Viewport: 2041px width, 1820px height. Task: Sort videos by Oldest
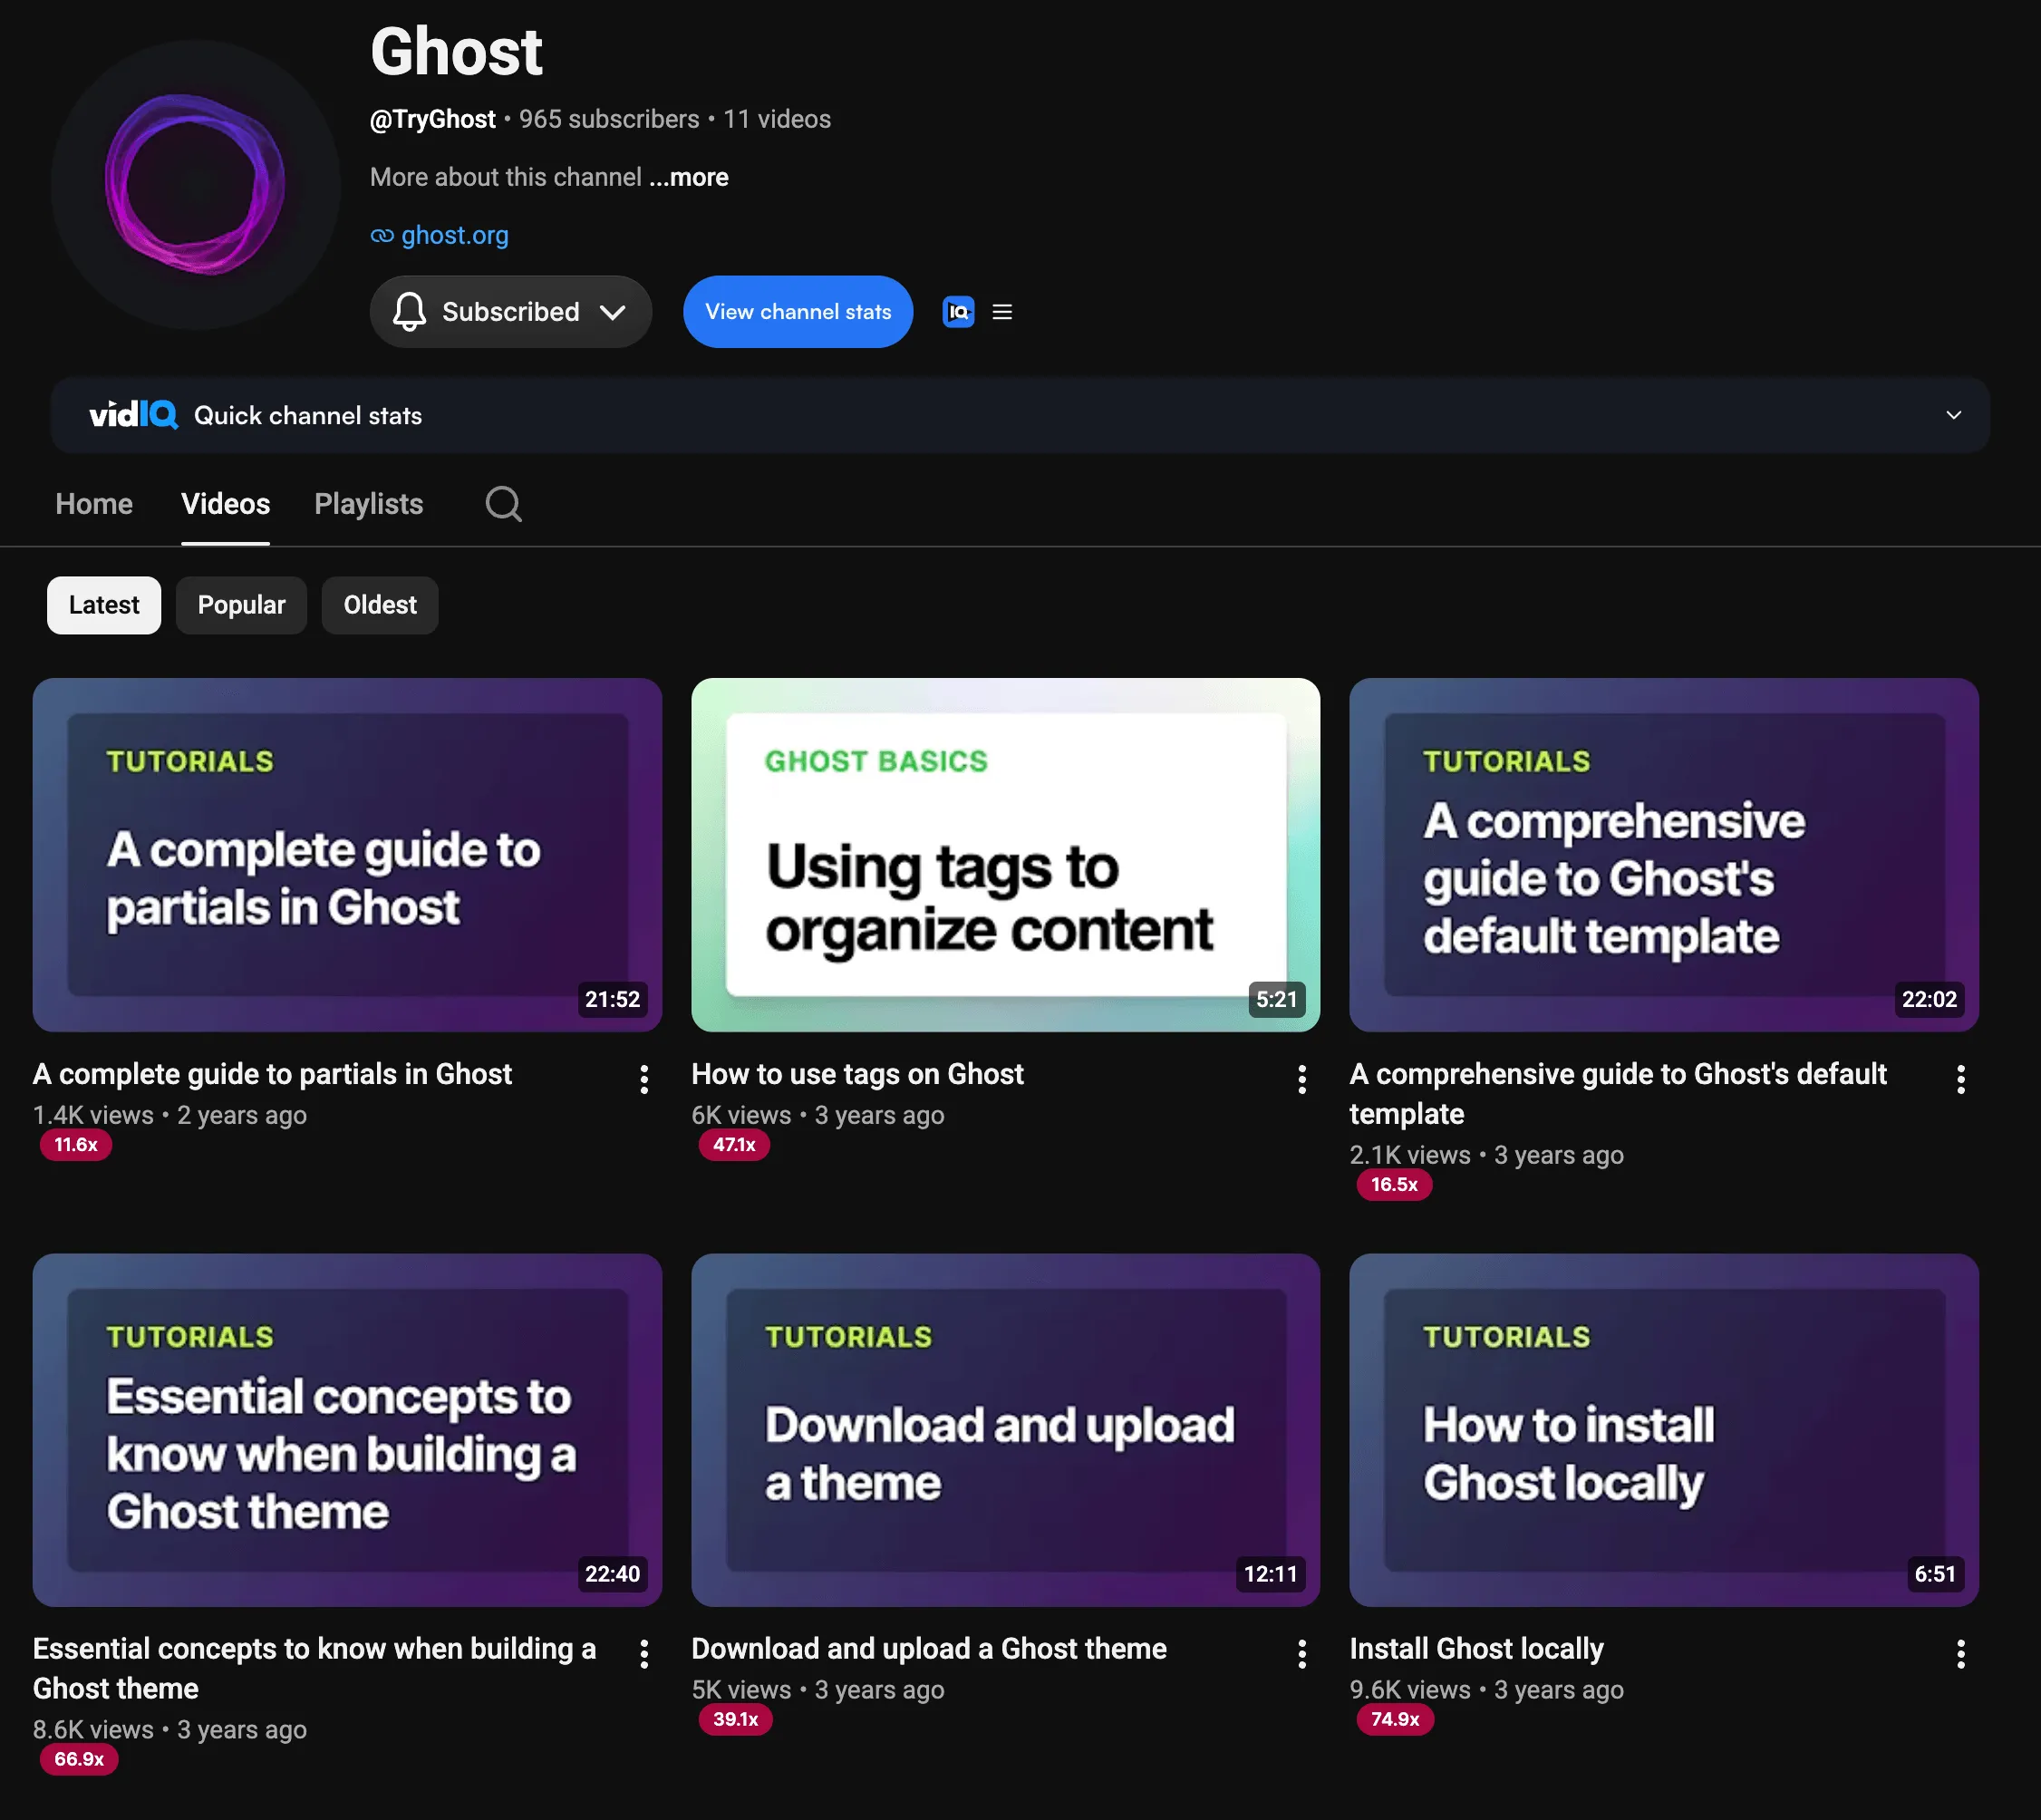click(x=380, y=605)
